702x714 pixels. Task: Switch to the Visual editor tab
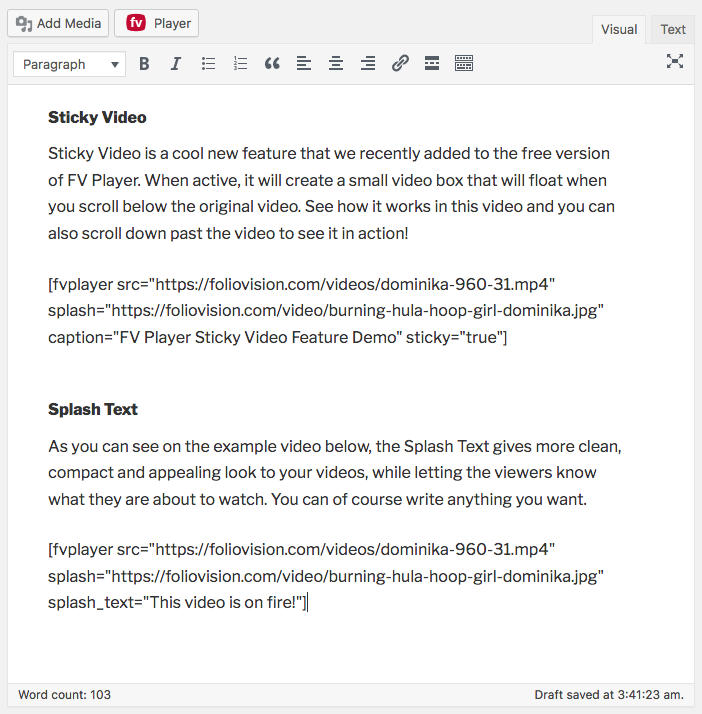pyautogui.click(x=619, y=30)
